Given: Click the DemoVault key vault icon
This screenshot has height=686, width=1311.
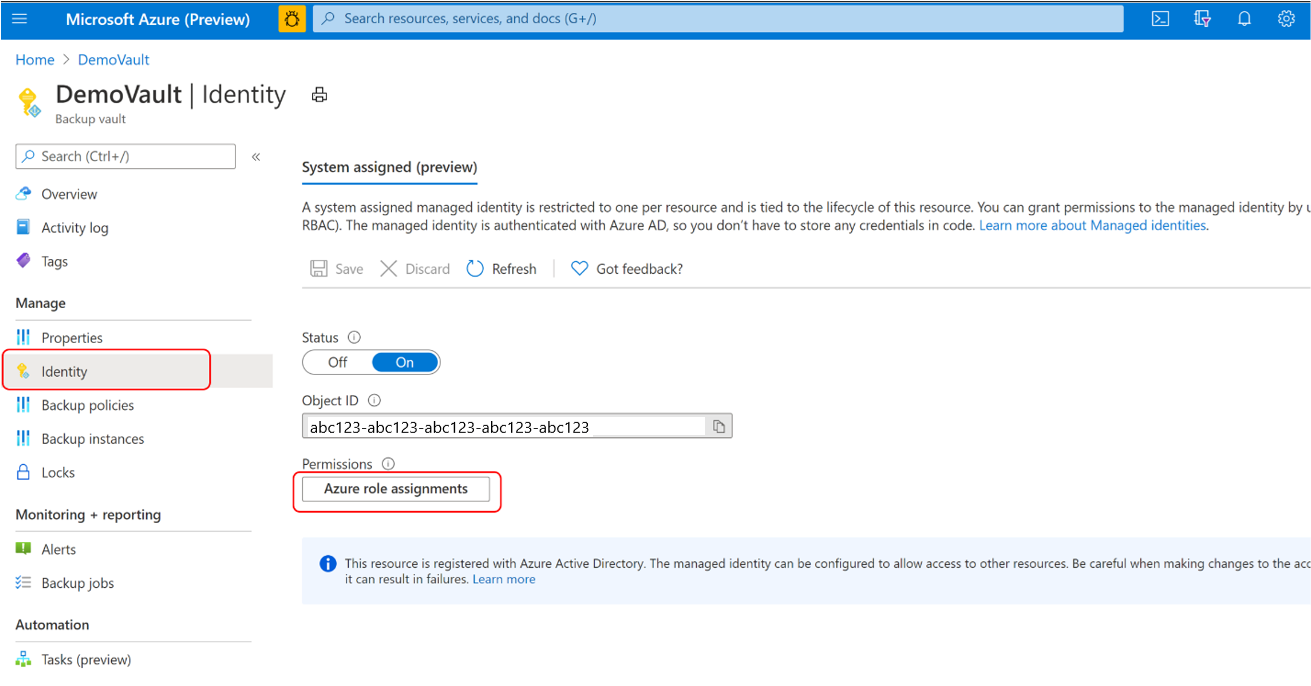Looking at the screenshot, I should click(x=30, y=102).
